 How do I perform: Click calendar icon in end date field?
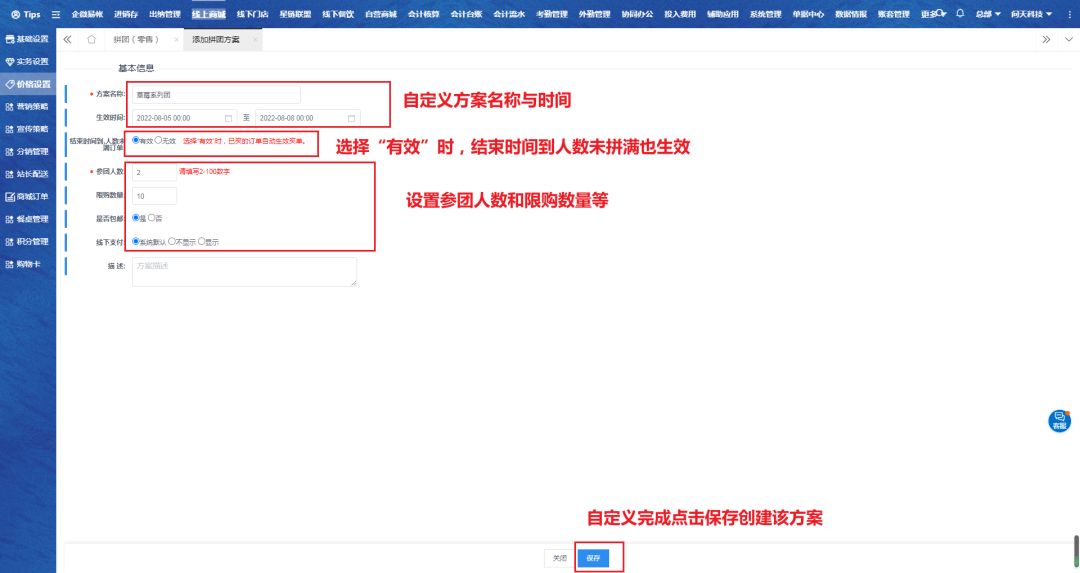(352, 118)
